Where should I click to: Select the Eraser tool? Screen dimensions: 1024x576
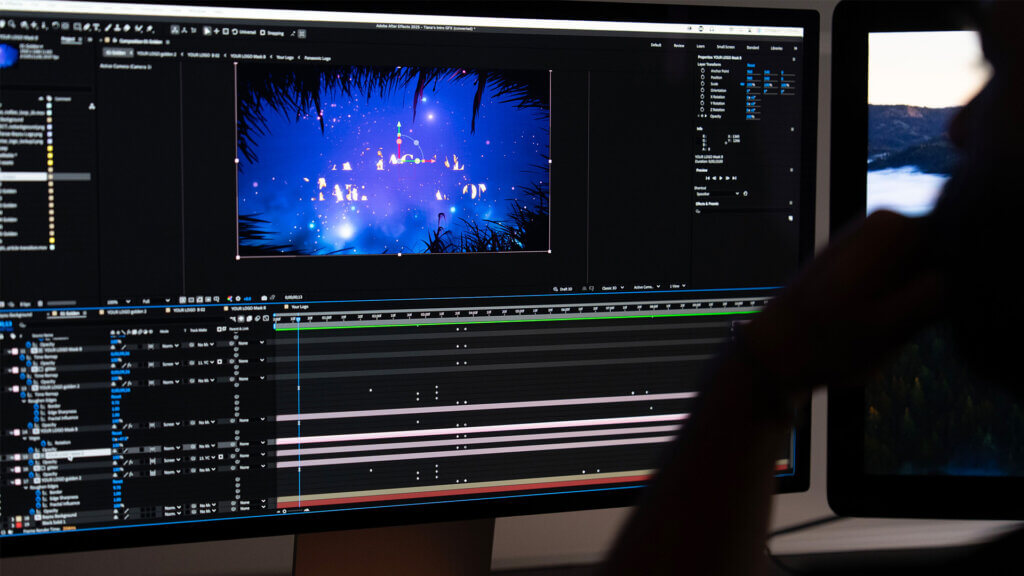(127, 27)
